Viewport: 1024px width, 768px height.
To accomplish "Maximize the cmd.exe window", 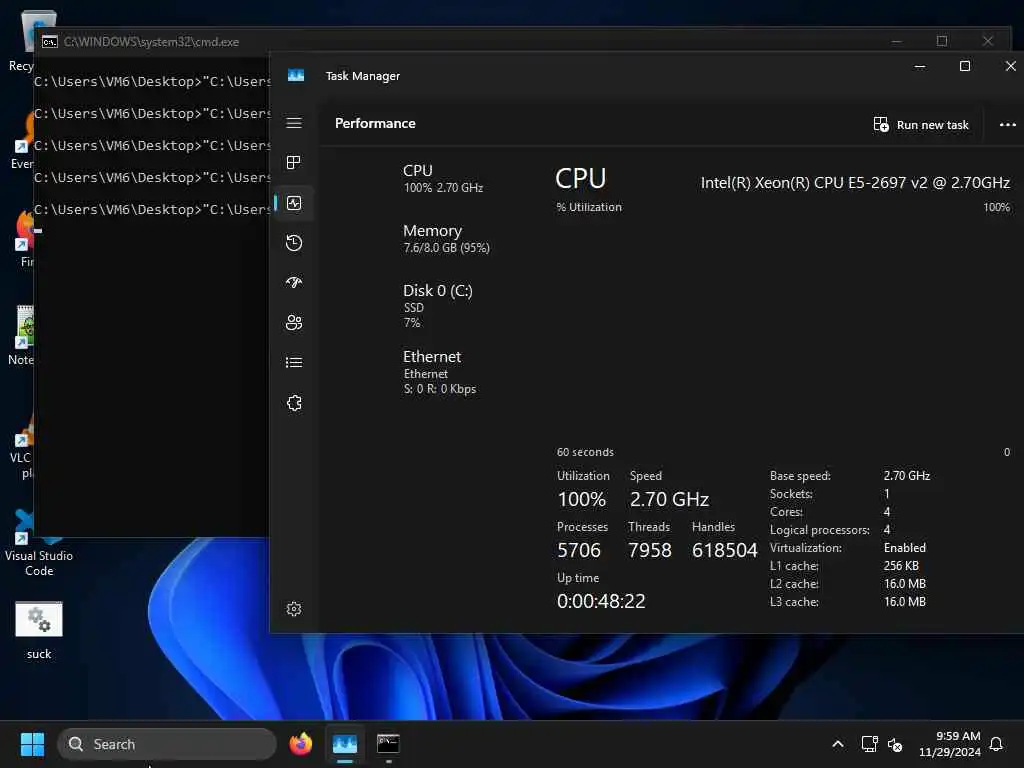I will click(x=942, y=41).
